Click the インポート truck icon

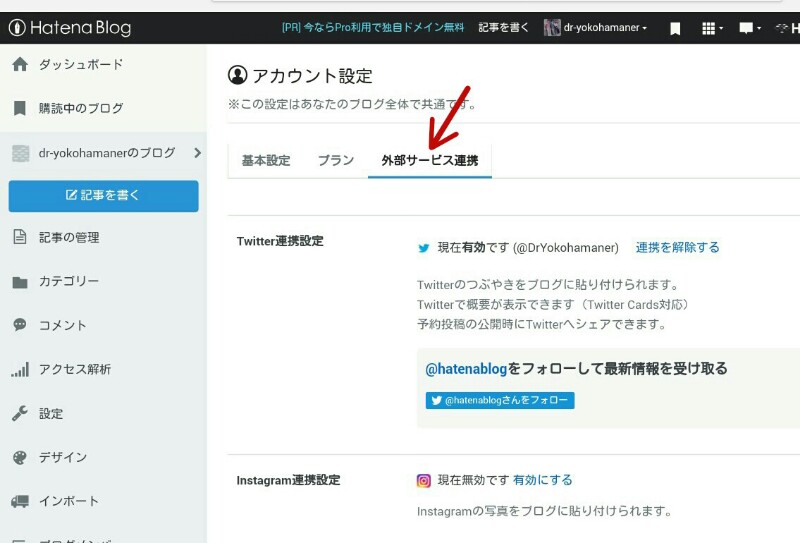(20, 501)
